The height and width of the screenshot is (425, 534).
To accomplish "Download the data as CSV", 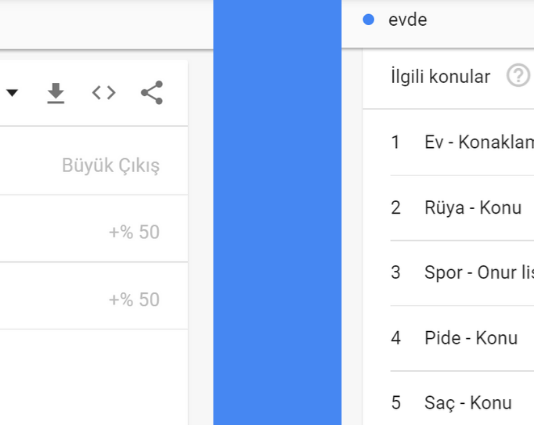I will [56, 93].
